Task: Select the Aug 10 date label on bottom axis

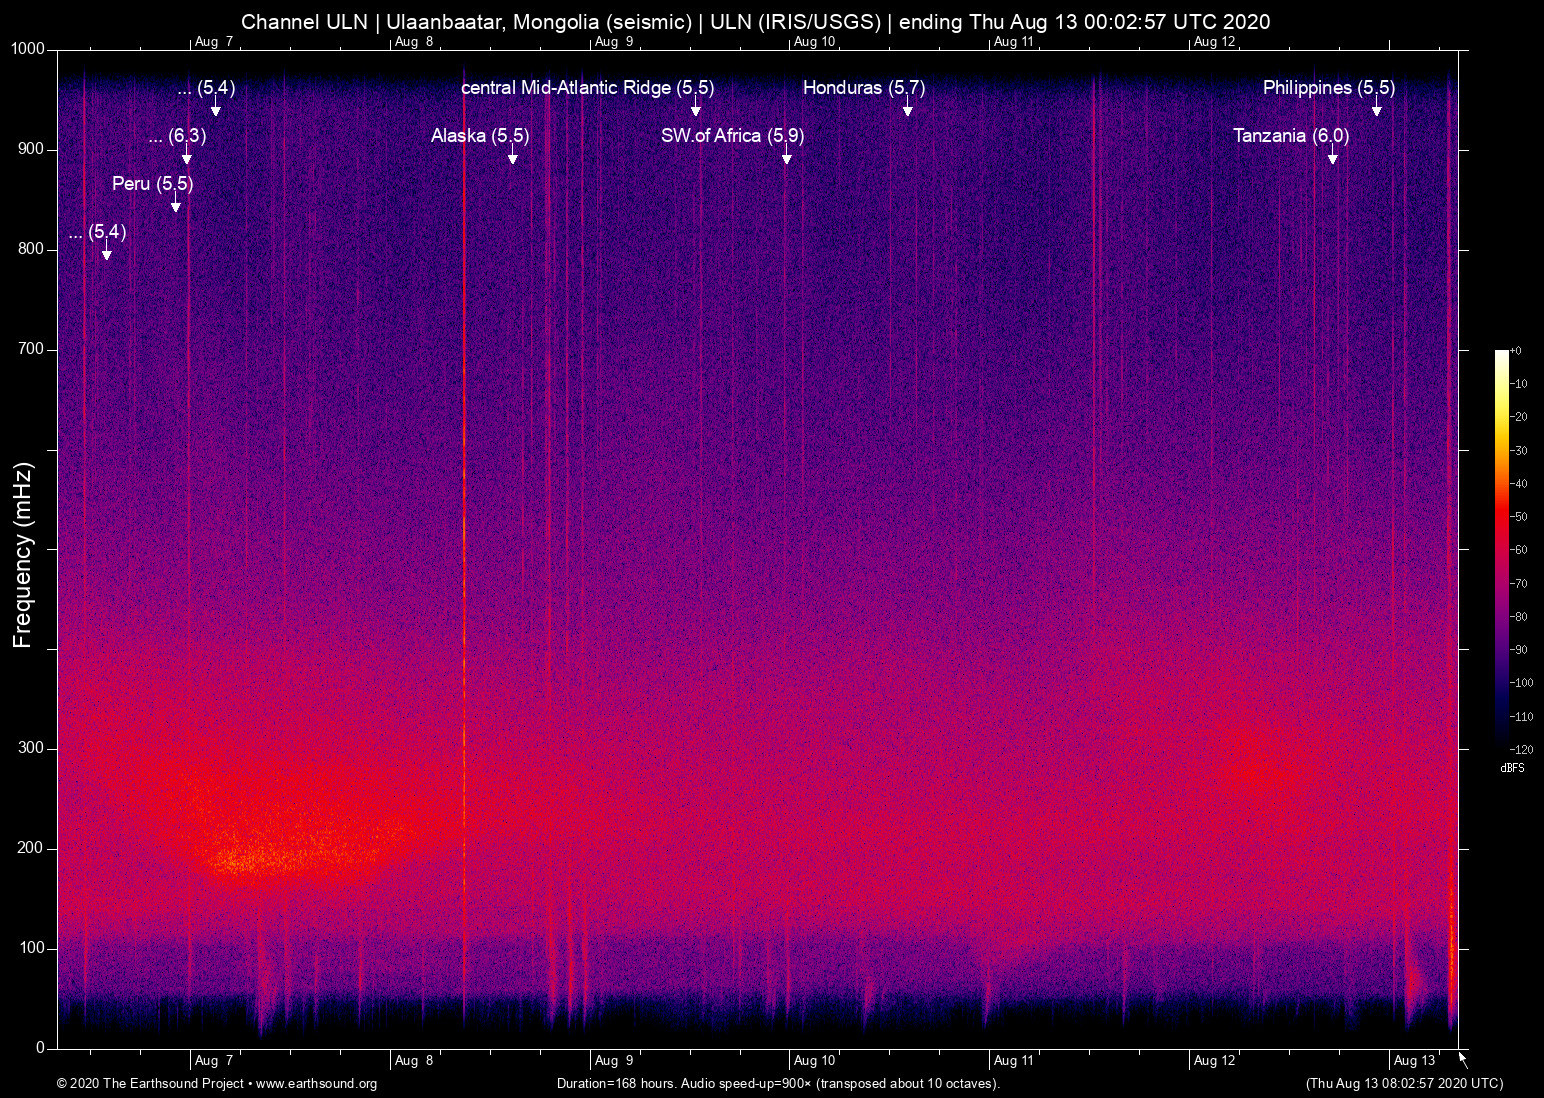Action: (814, 1060)
